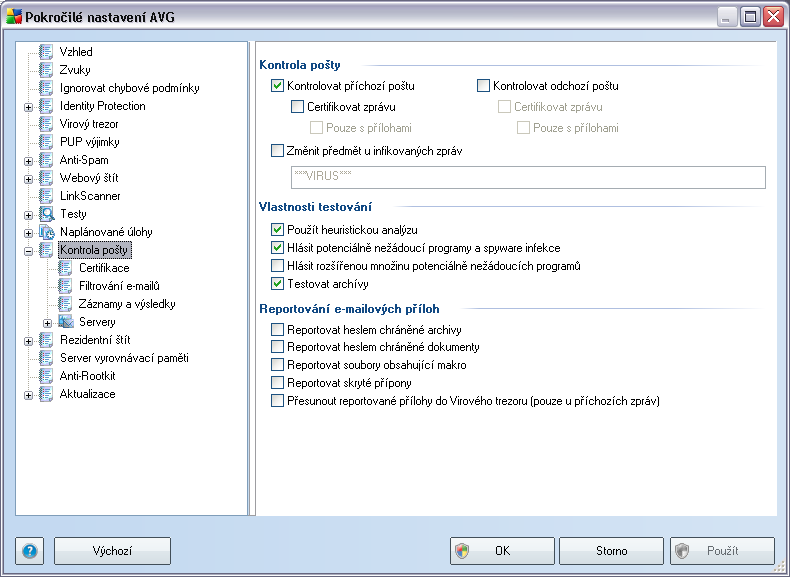This screenshot has height=577, width=790.
Task: Click the Kontrola pošty tree icon
Action: tap(46, 250)
